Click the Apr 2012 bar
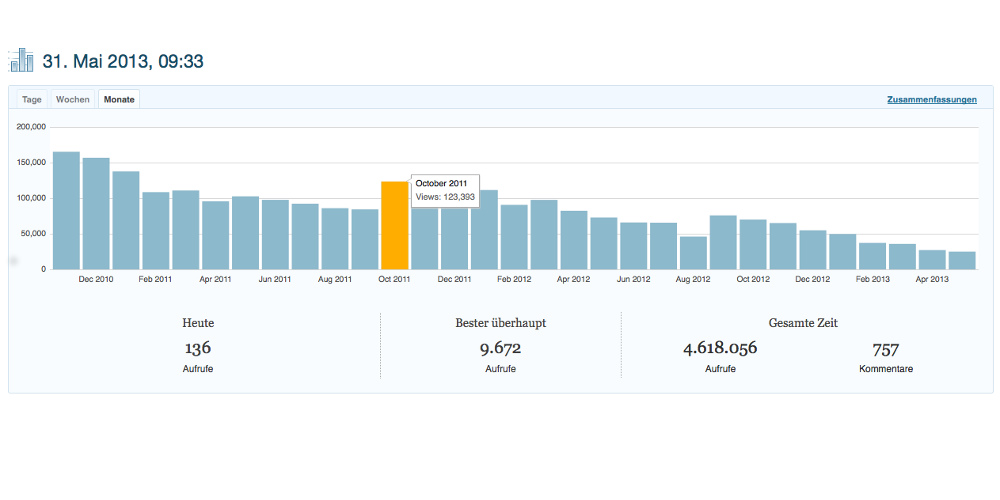 (573, 240)
